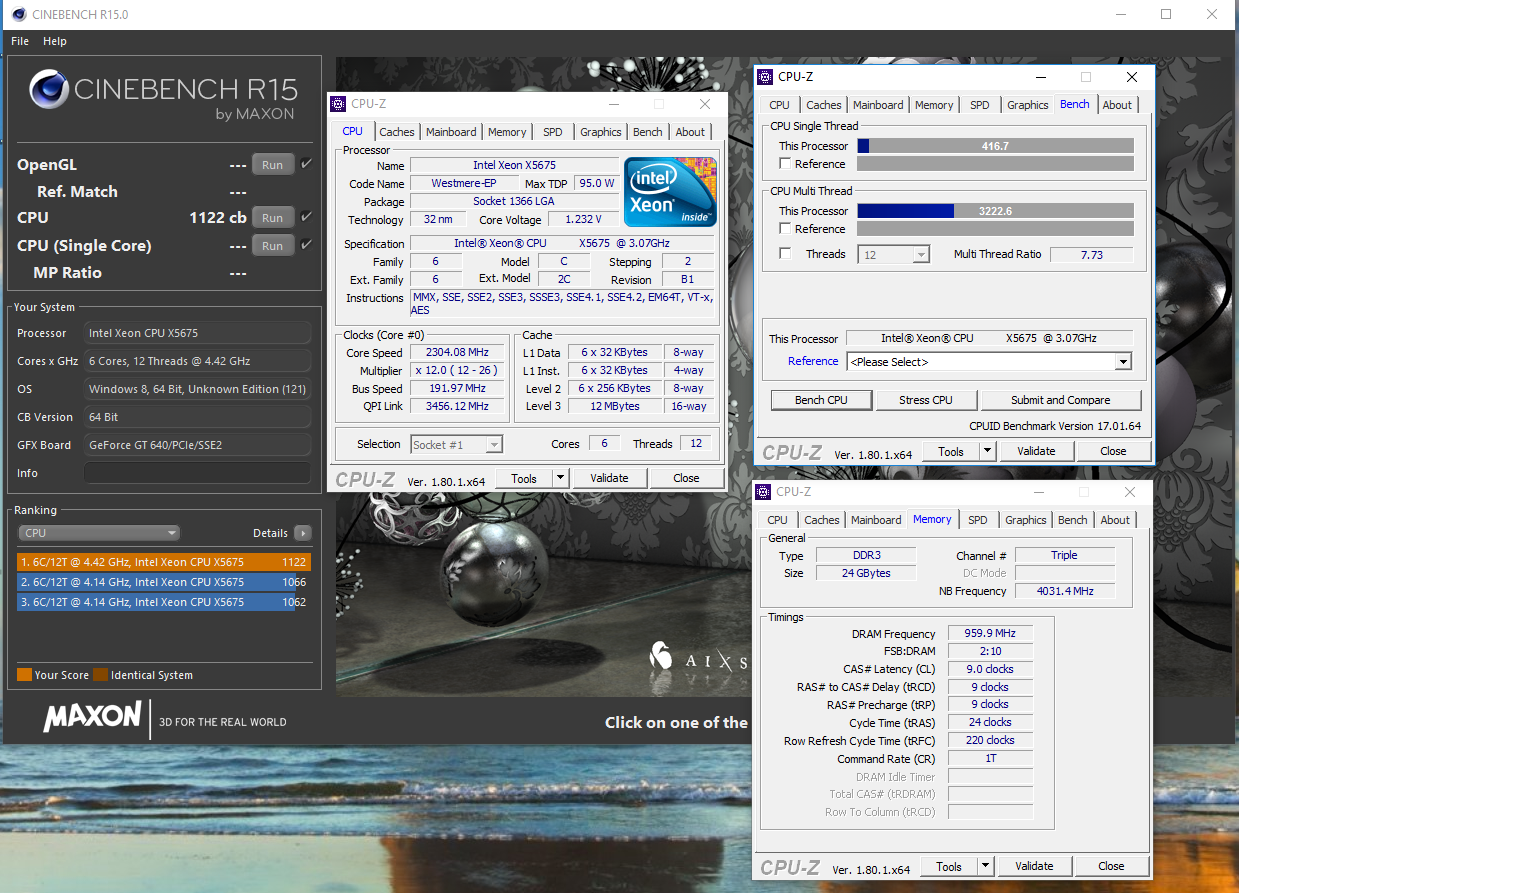Click the Intel Xeon inside badge
This screenshot has width=1536, height=893.
click(670, 192)
